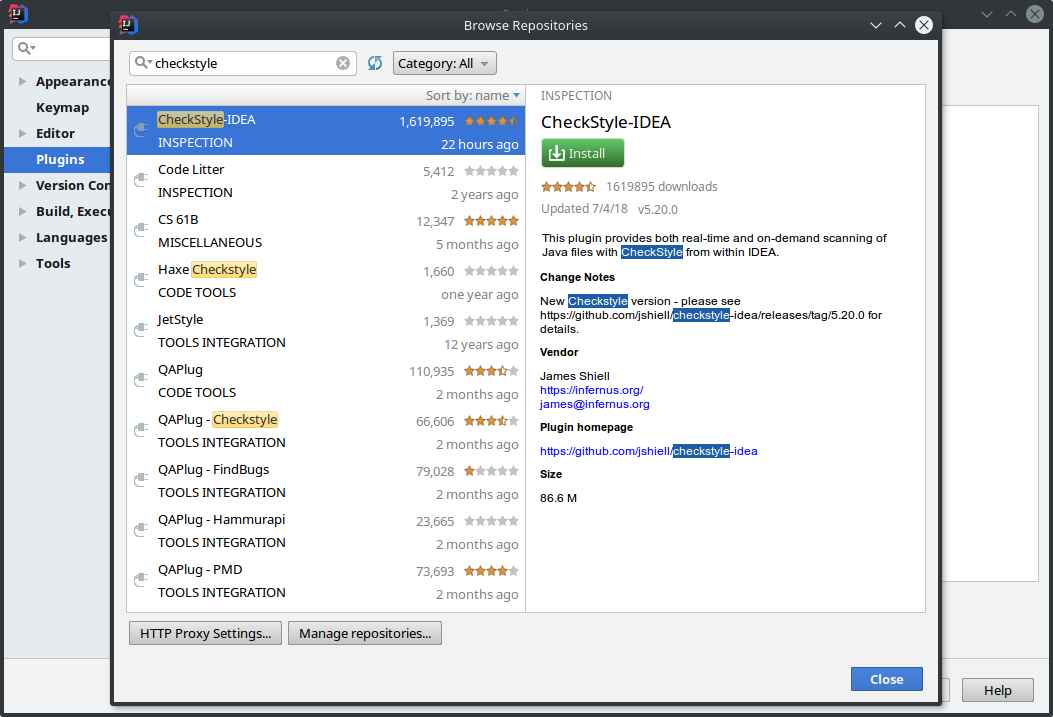Click the star rating of CS 61B

(492, 221)
